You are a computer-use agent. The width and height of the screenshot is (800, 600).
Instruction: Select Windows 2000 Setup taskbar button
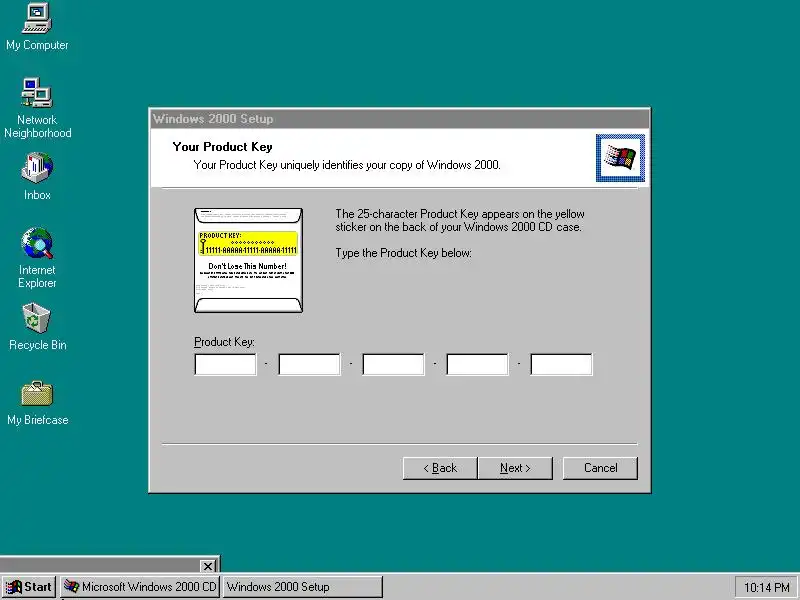(303, 587)
